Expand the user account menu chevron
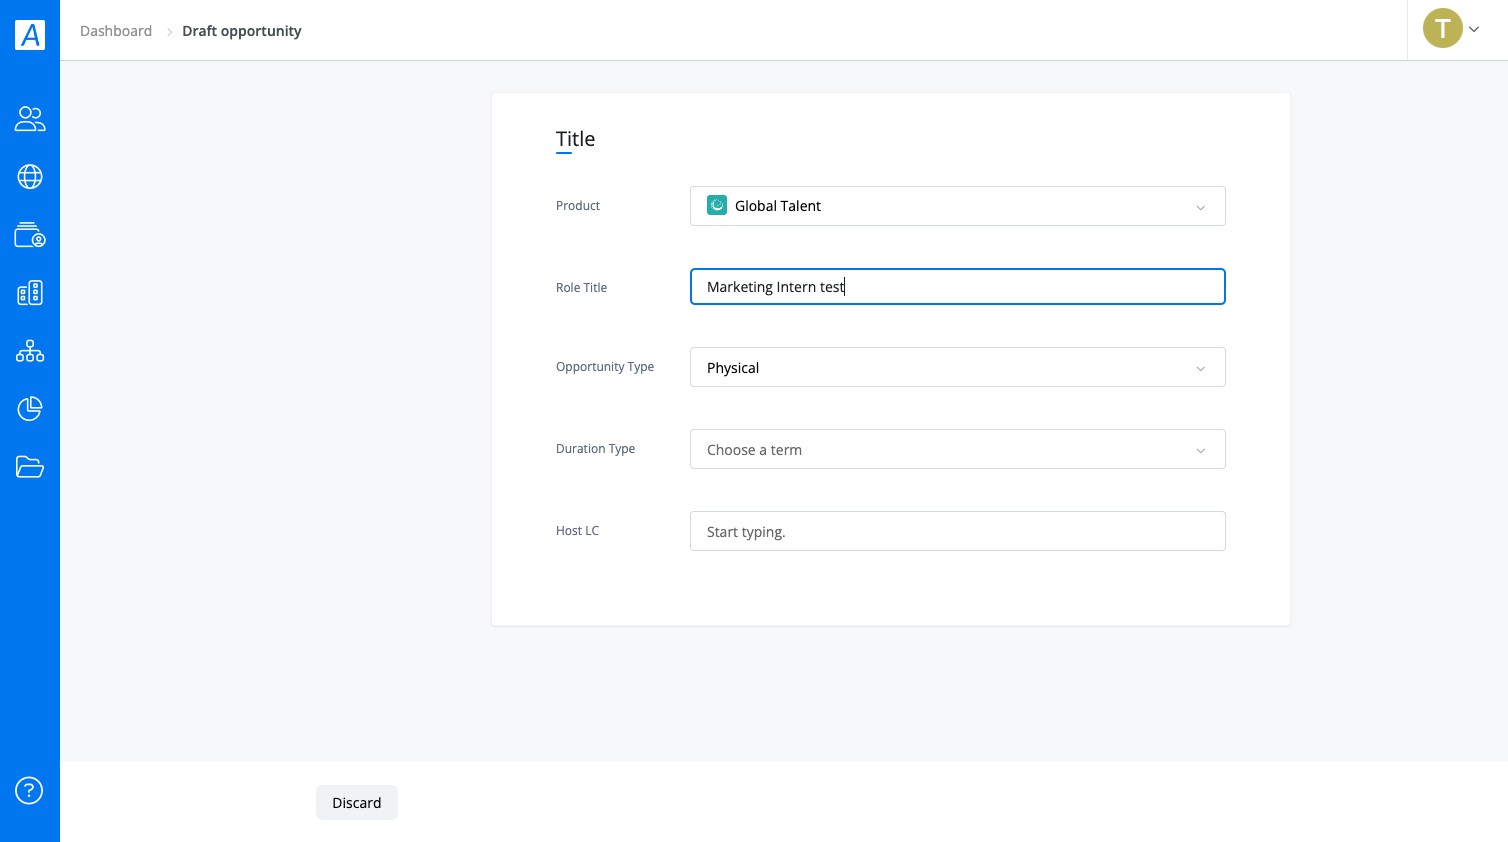 pyautogui.click(x=1474, y=29)
